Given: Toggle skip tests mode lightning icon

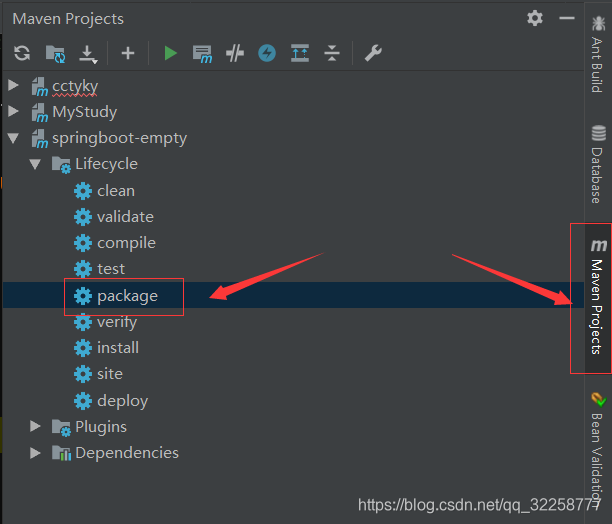Looking at the screenshot, I should (267, 53).
